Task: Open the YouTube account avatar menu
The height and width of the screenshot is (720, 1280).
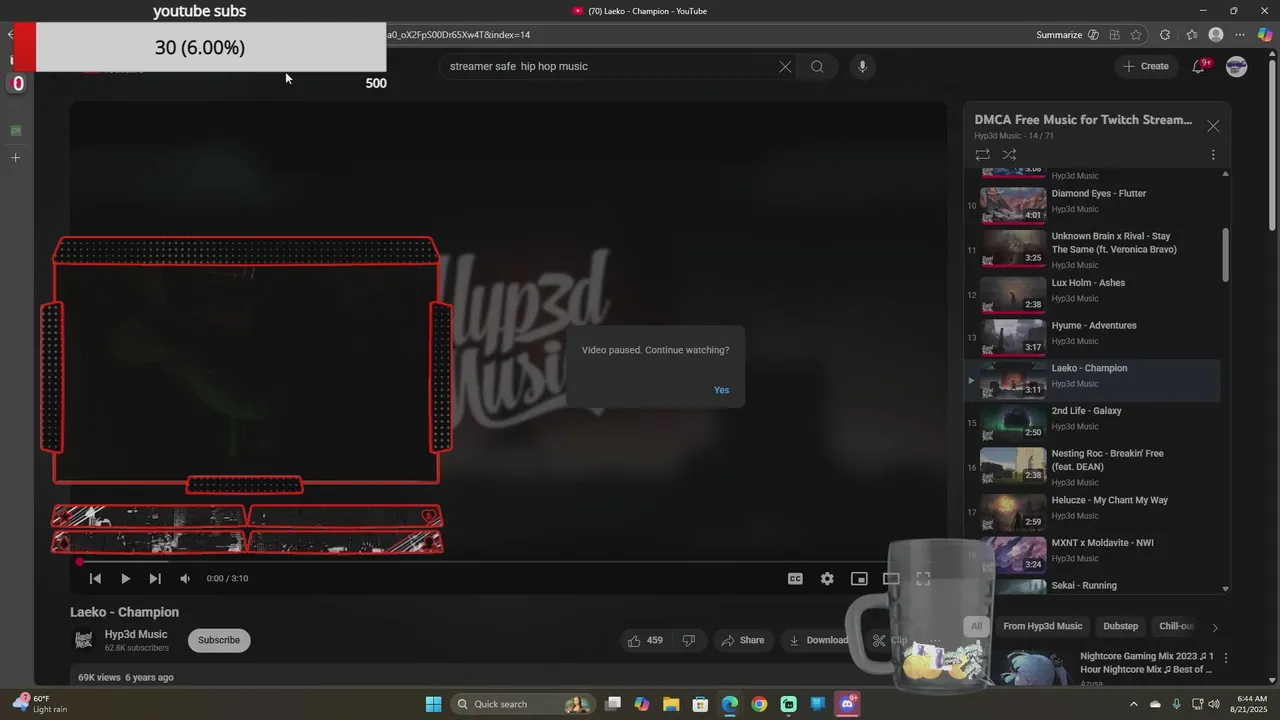Action: (x=1237, y=67)
